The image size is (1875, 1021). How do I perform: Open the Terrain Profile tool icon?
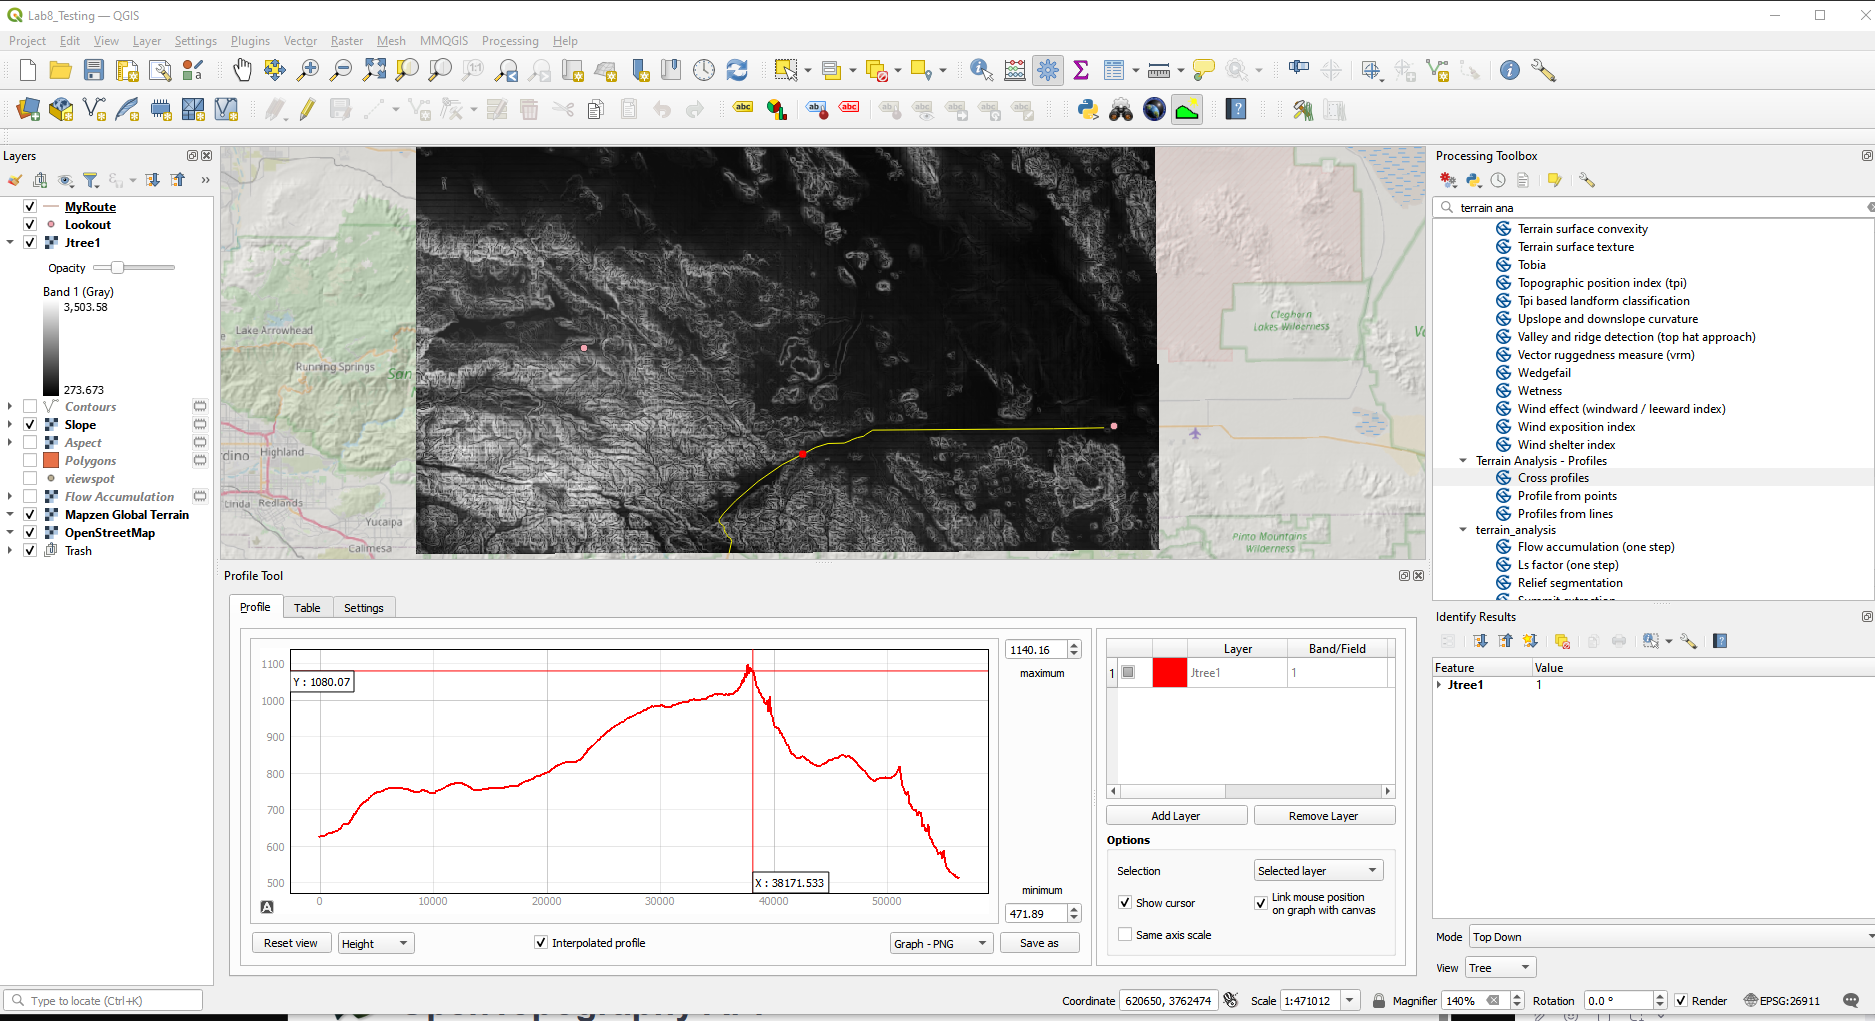click(1187, 110)
